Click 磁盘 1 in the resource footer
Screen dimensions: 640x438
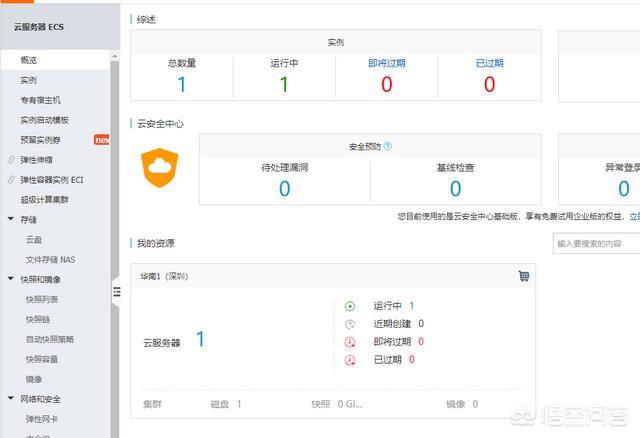click(x=226, y=404)
